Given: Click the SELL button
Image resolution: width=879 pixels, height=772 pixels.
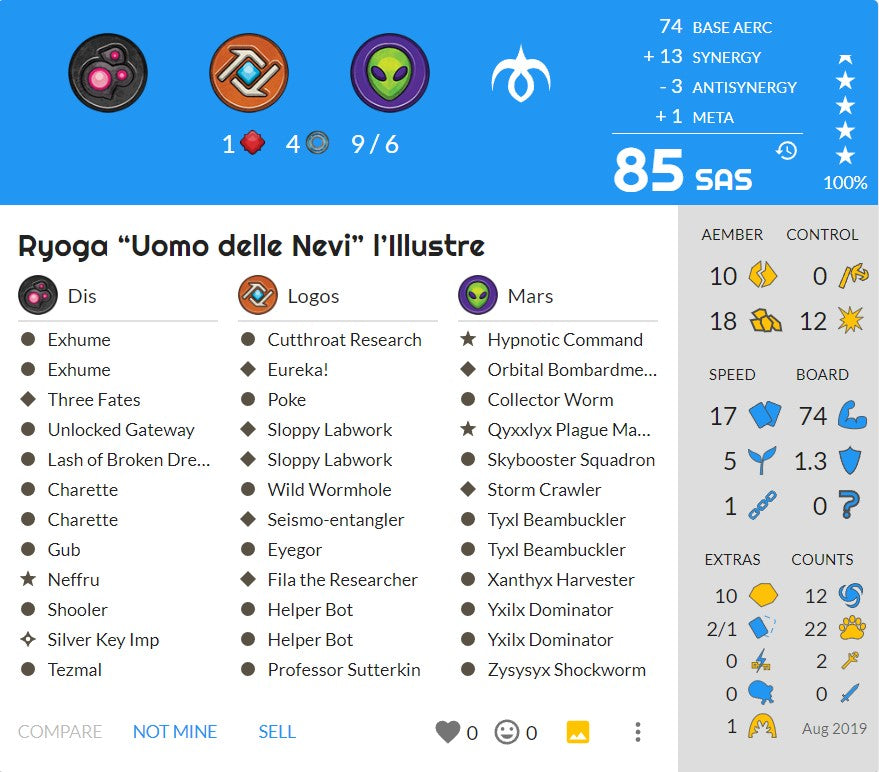Looking at the screenshot, I should point(277,732).
